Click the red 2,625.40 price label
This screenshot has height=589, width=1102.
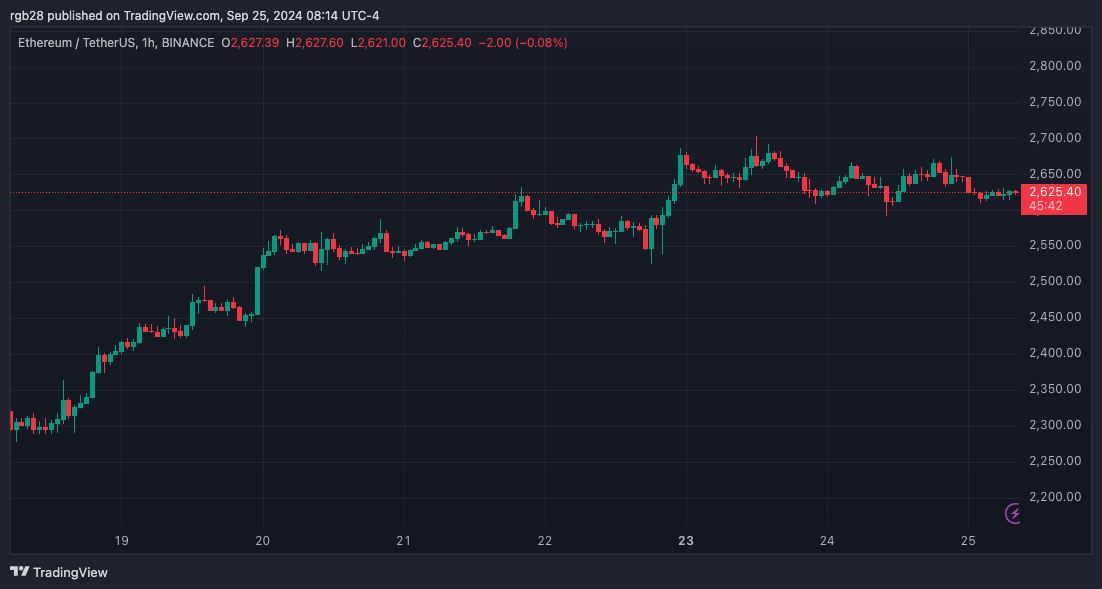1053,190
